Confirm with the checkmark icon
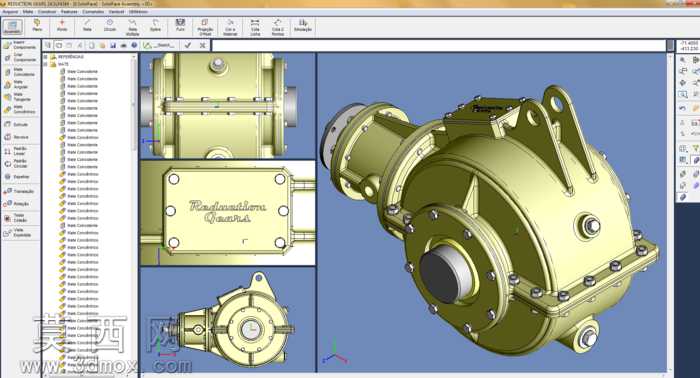 click(x=188, y=45)
